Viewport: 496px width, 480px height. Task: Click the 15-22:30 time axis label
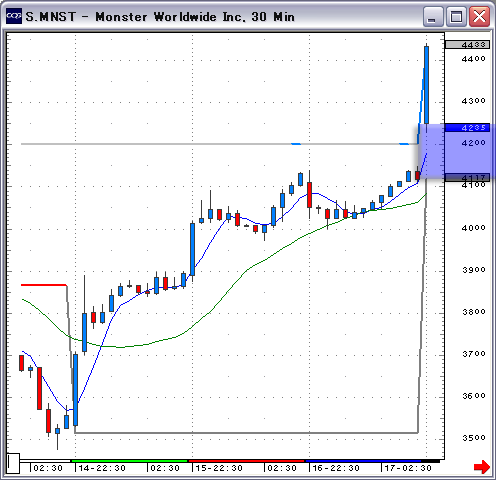pos(219,468)
